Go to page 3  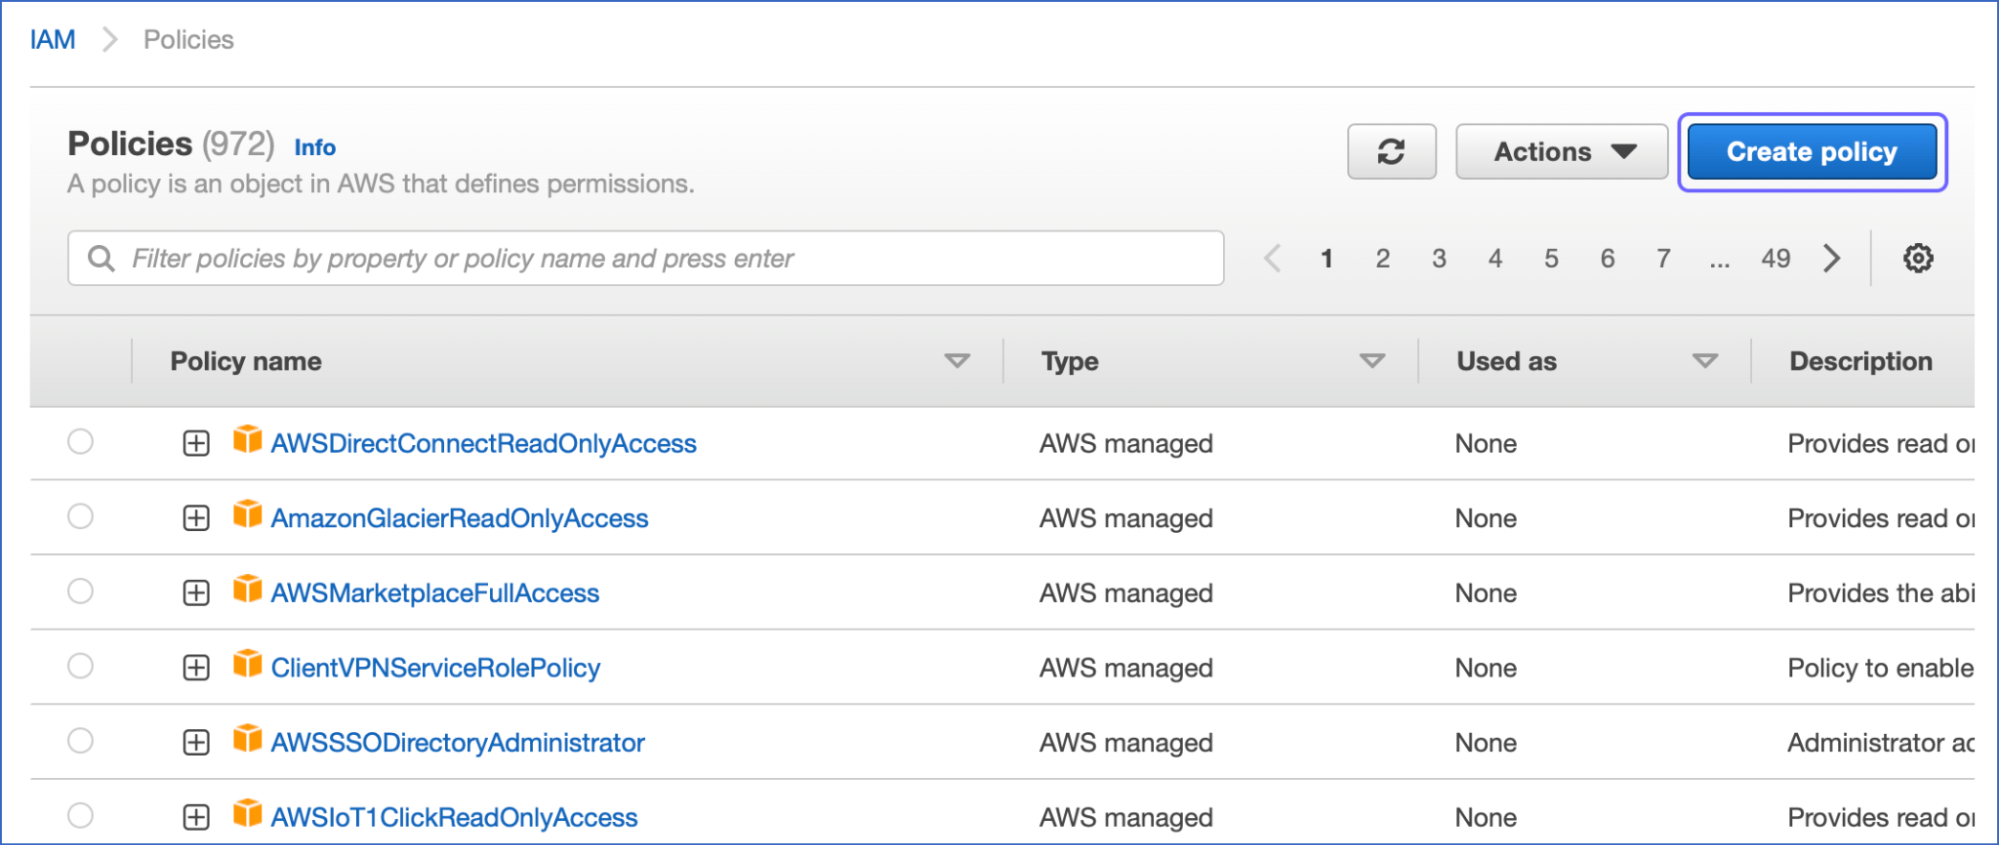click(x=1438, y=259)
